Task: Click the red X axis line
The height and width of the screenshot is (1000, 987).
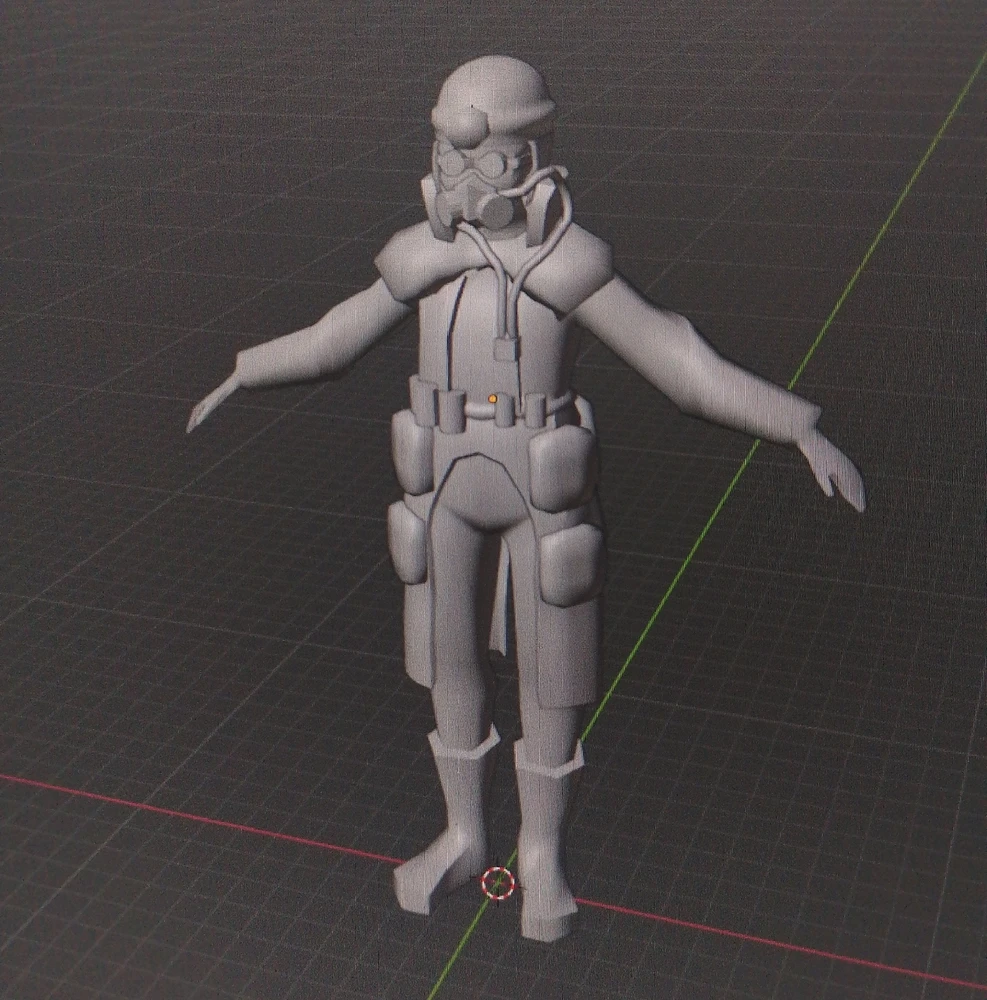Action: click(x=200, y=815)
